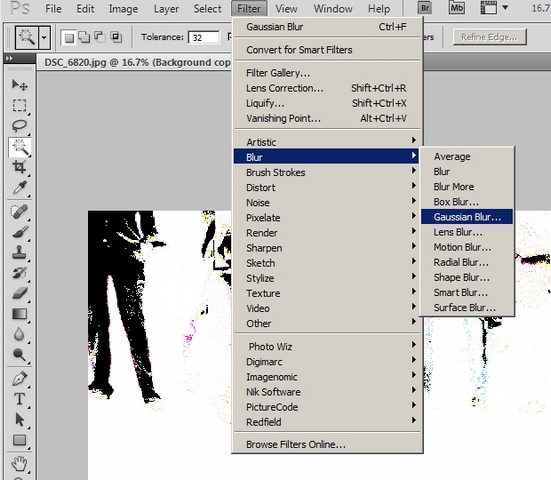
Task: Expand the Distort filter submenu
Action: click(x=326, y=187)
